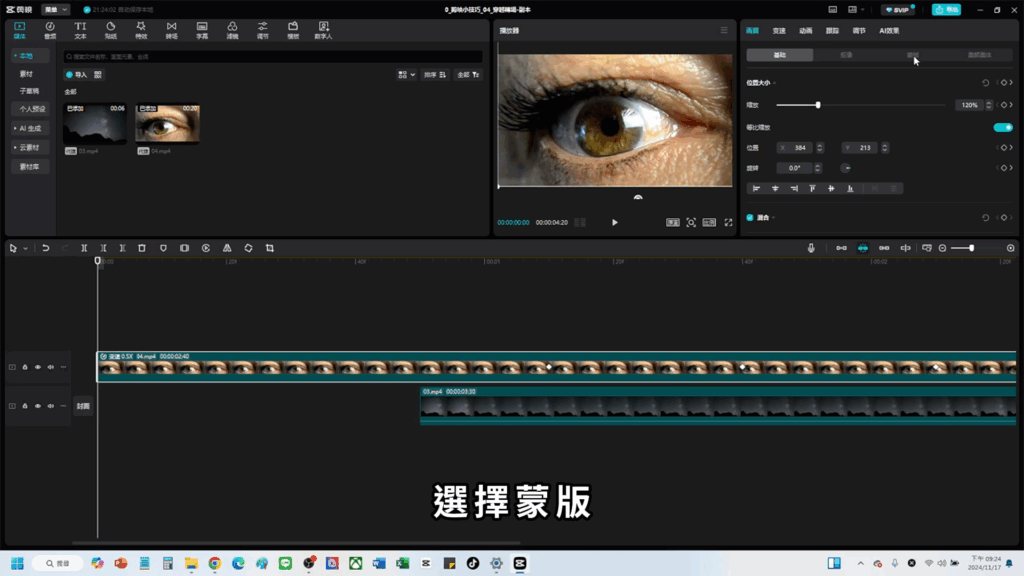
Task: Switch to the 变速 speed tab
Action: [x=779, y=31]
